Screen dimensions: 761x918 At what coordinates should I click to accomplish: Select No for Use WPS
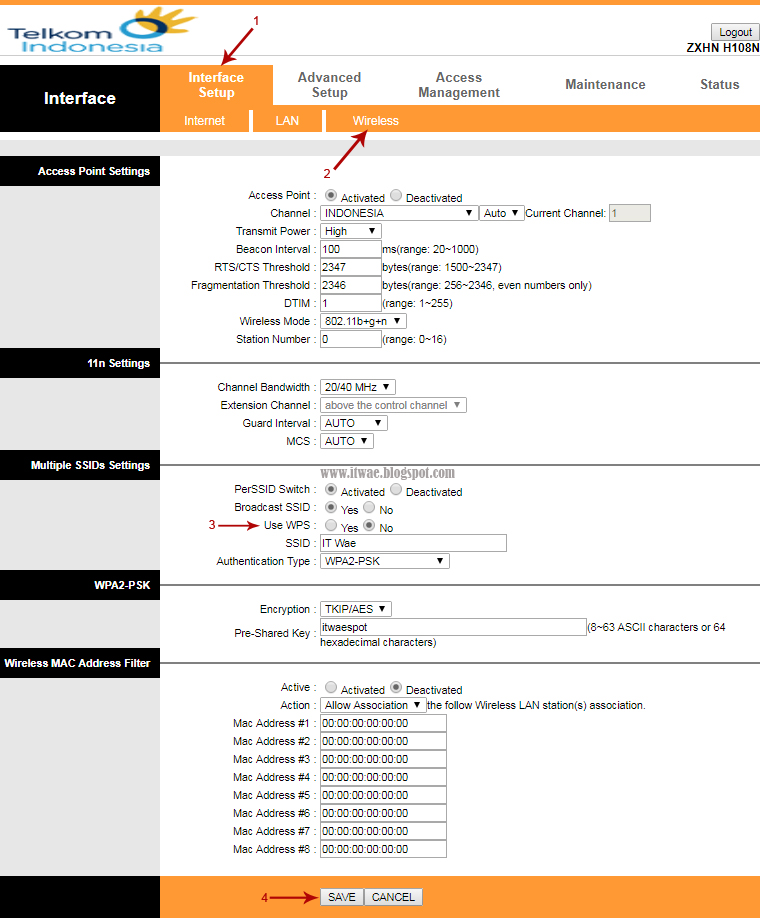pyautogui.click(x=369, y=525)
